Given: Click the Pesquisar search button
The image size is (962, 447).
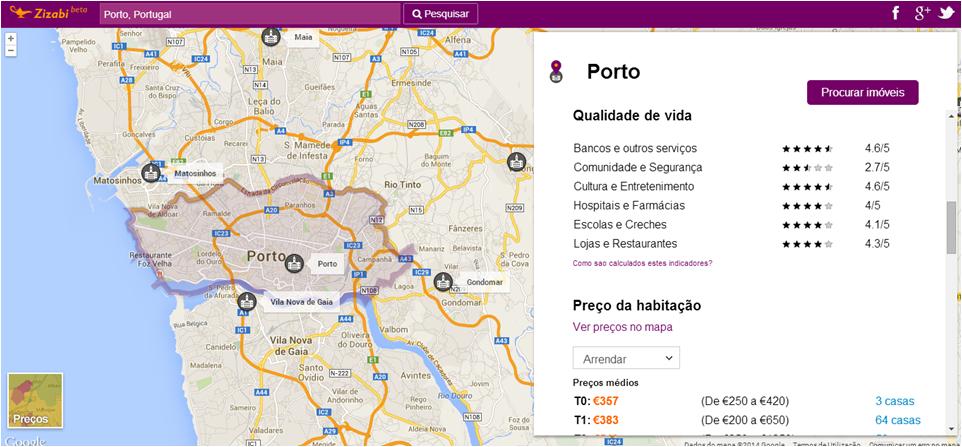Looking at the screenshot, I should point(441,13).
